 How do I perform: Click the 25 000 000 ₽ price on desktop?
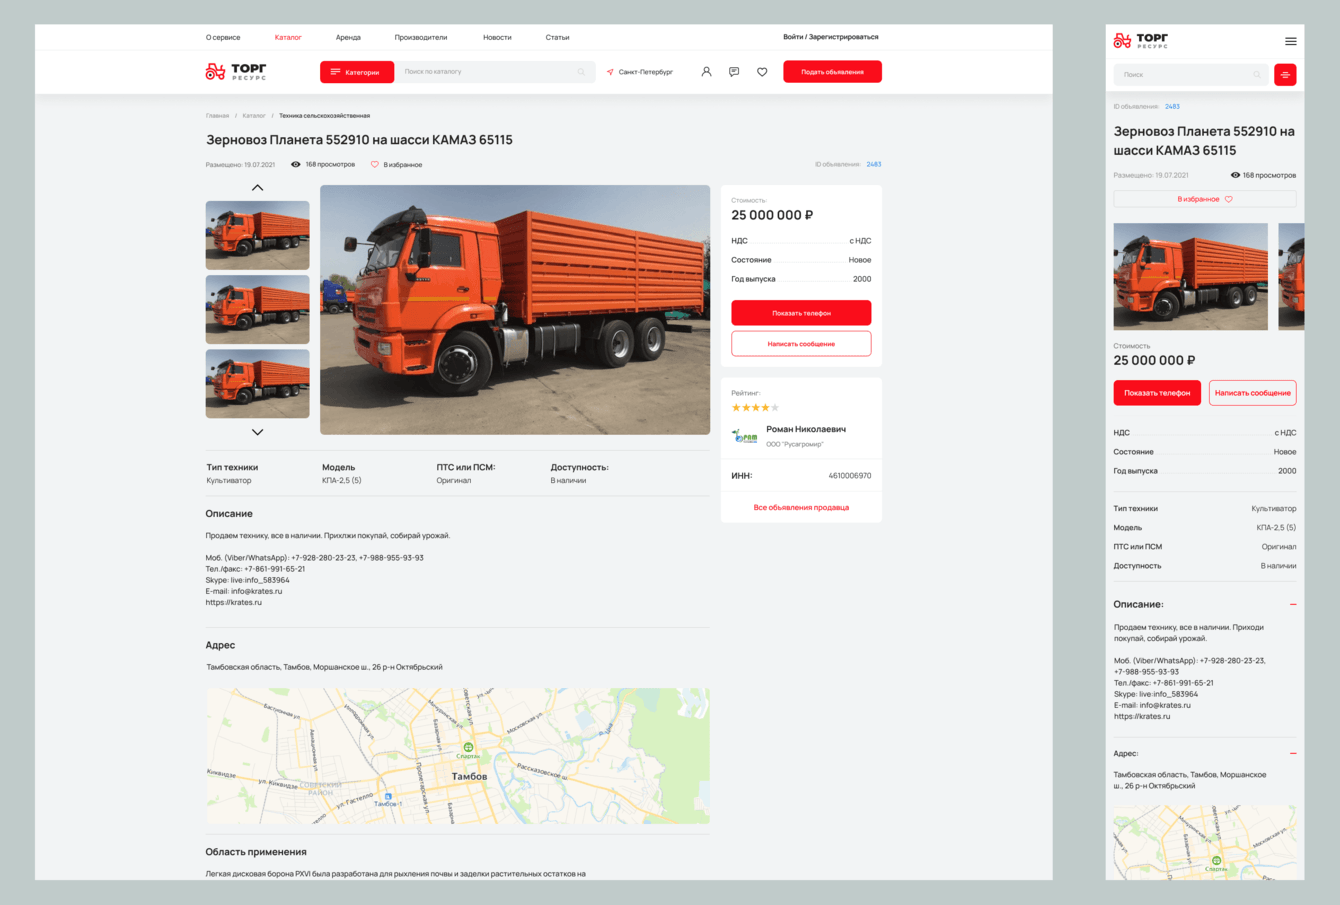tap(772, 215)
